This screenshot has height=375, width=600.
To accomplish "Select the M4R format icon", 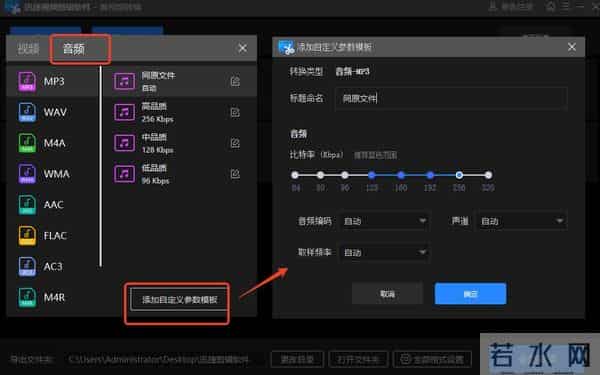I will pyautogui.click(x=27, y=297).
